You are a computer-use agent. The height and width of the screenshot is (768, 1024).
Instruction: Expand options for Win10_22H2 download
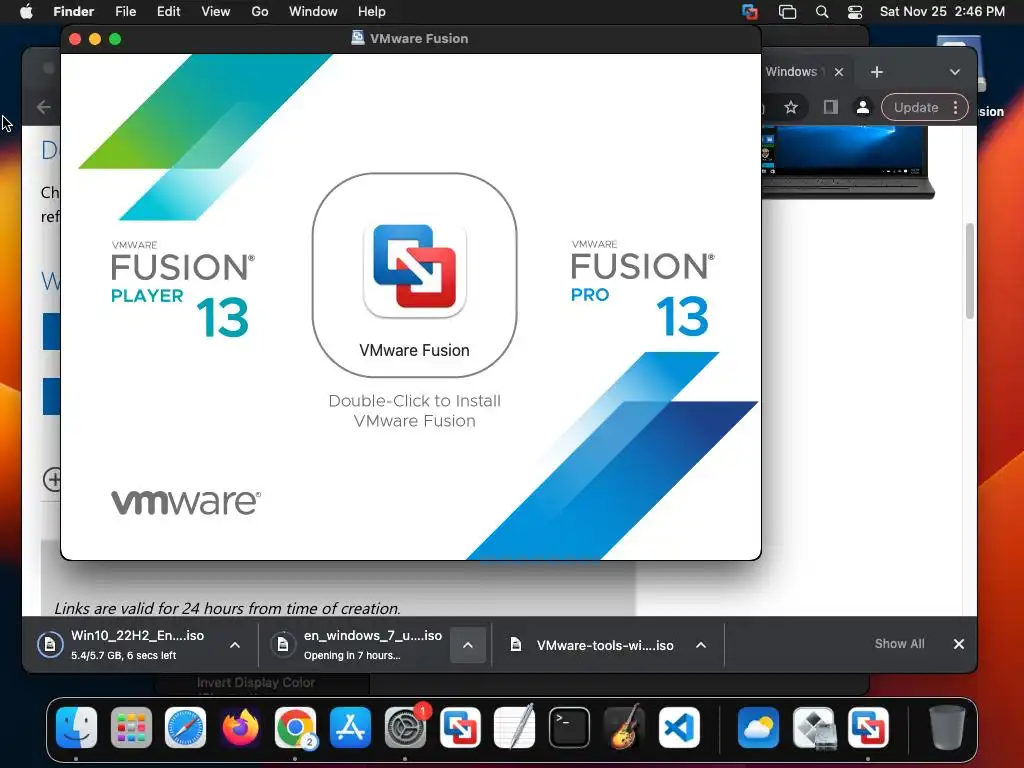tap(235, 645)
